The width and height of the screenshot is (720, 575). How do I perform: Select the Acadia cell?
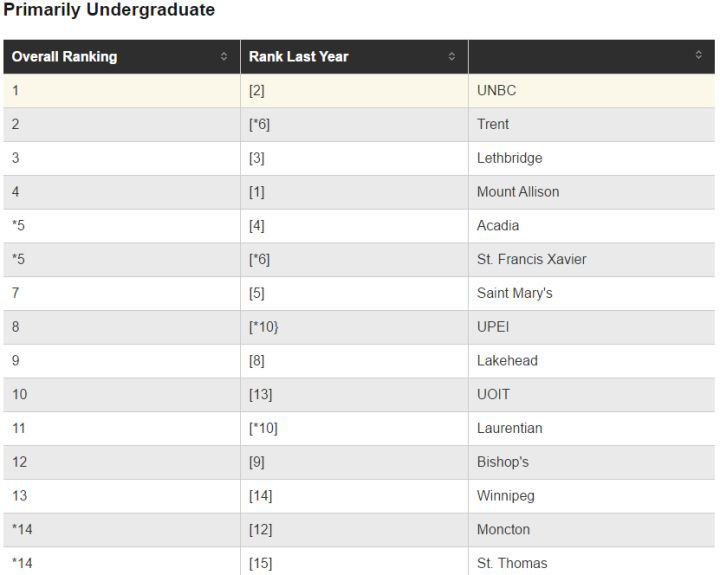[x=498, y=226]
